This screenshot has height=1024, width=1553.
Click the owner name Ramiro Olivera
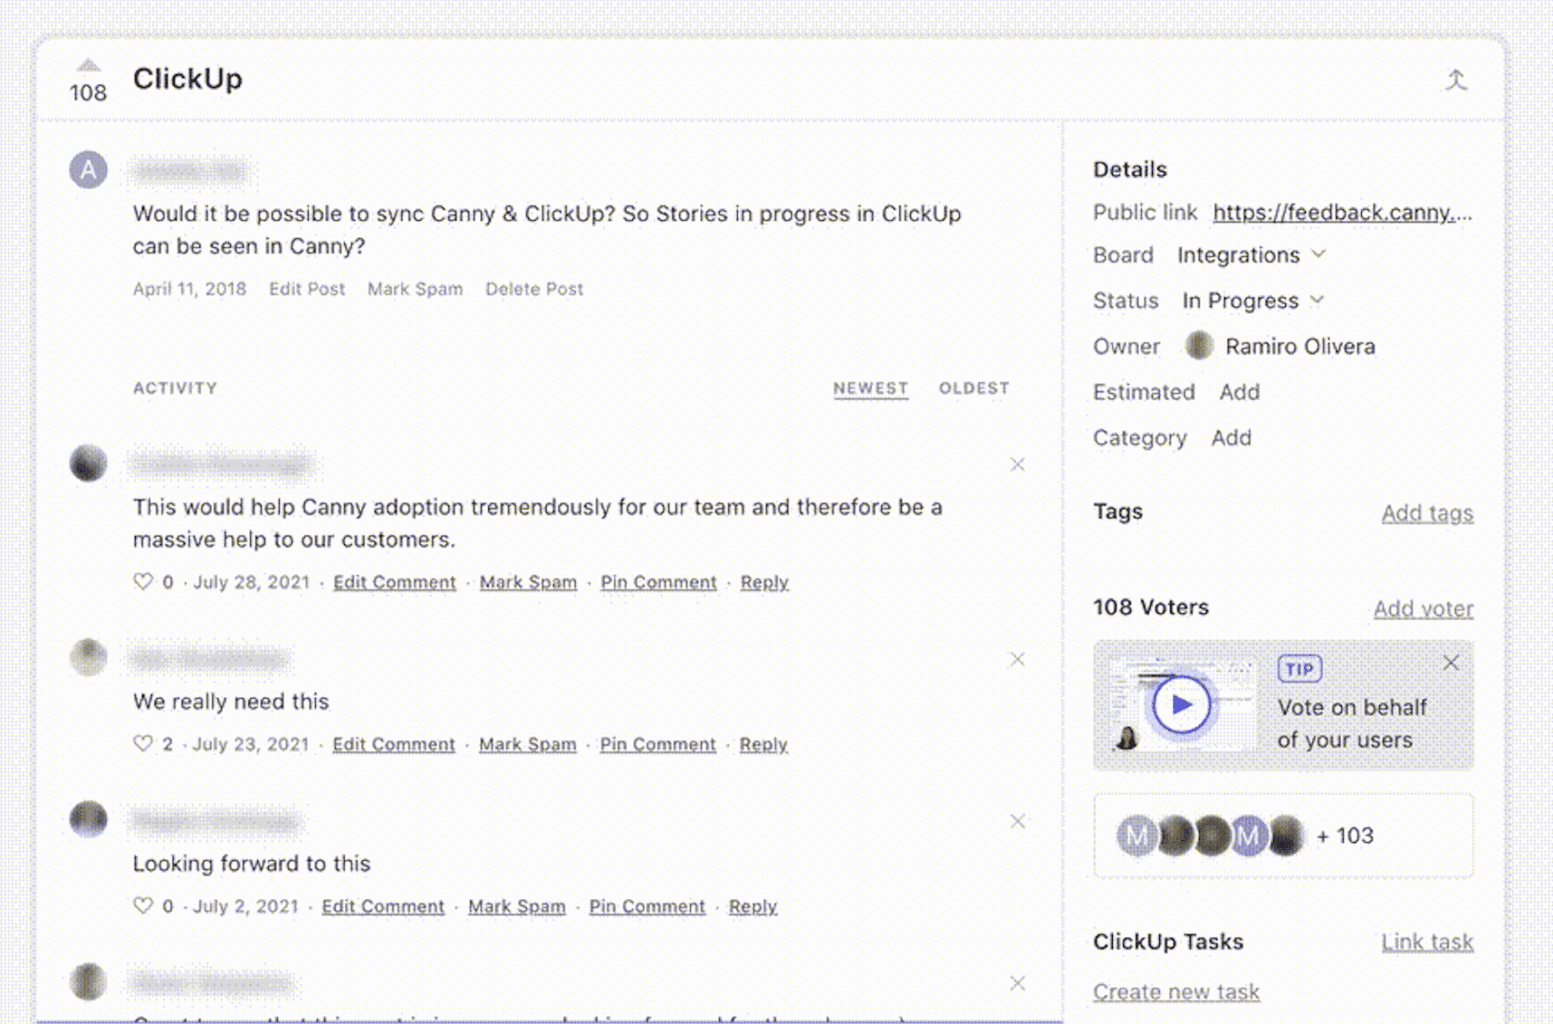point(1300,346)
